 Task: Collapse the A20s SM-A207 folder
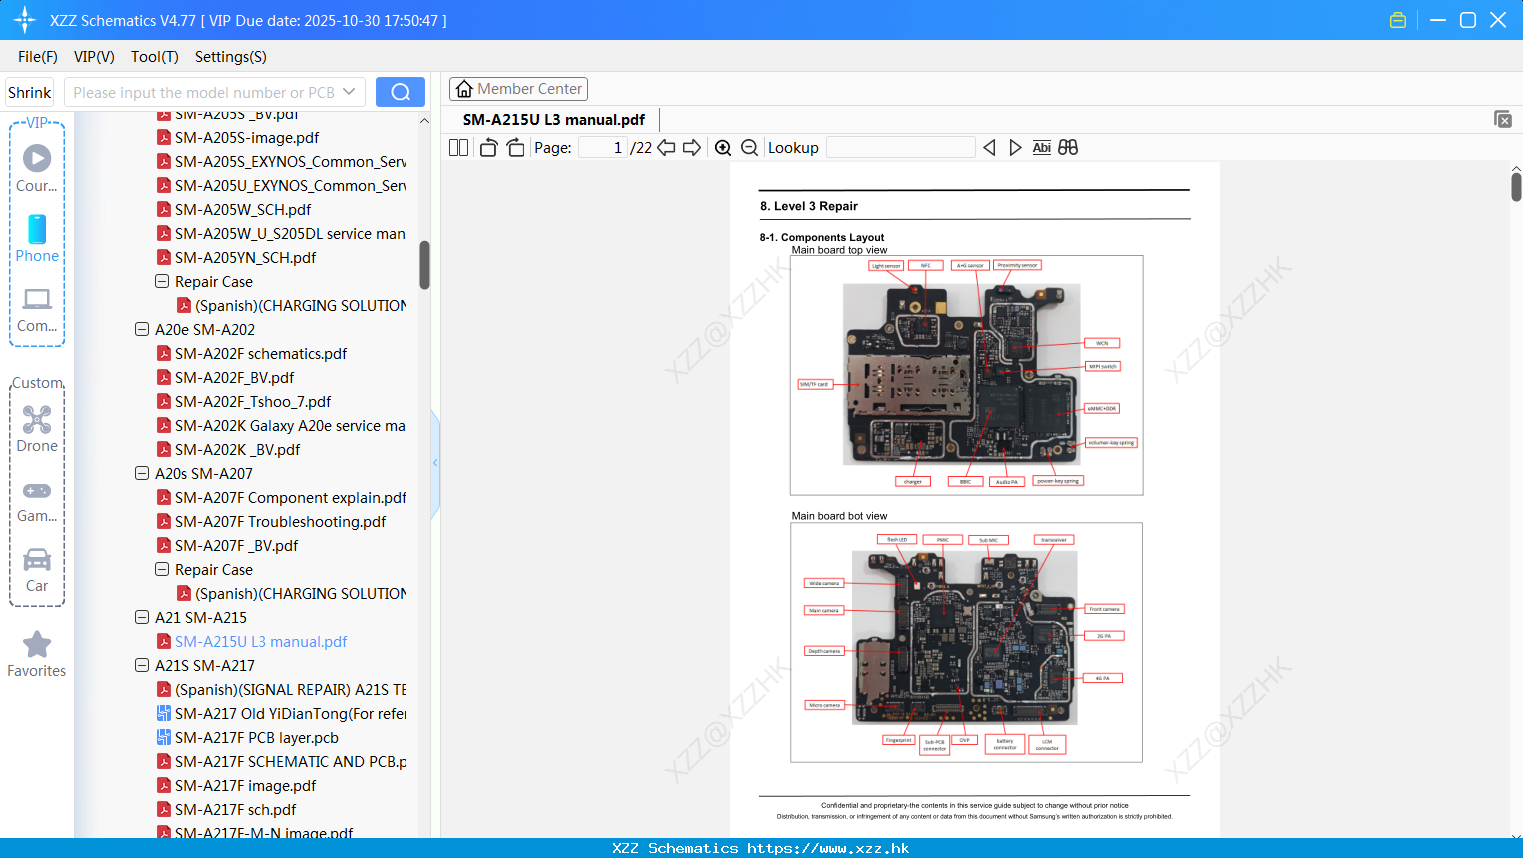click(x=142, y=473)
